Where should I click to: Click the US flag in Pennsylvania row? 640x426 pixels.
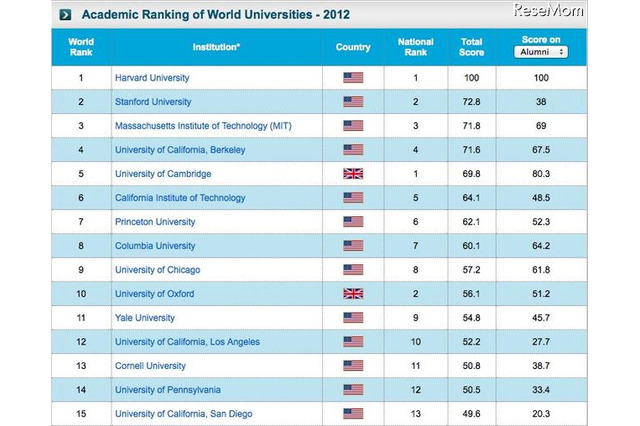(x=353, y=390)
